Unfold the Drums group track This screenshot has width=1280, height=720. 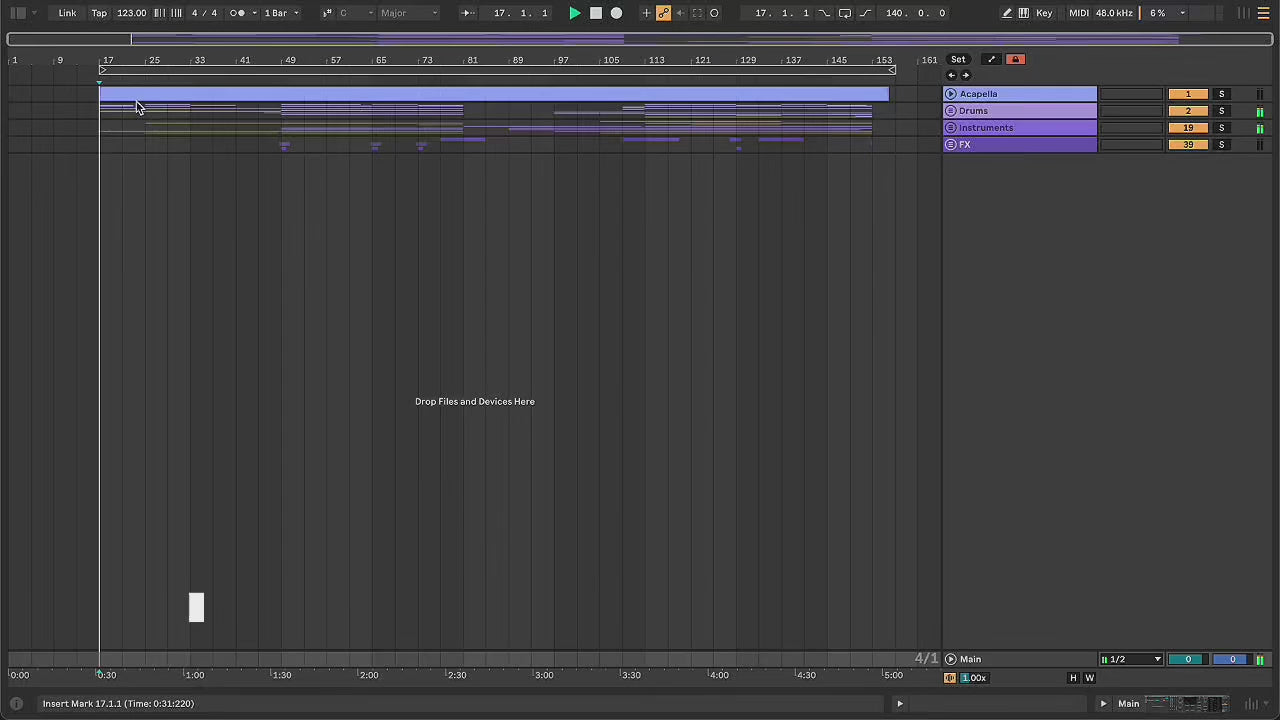(950, 111)
